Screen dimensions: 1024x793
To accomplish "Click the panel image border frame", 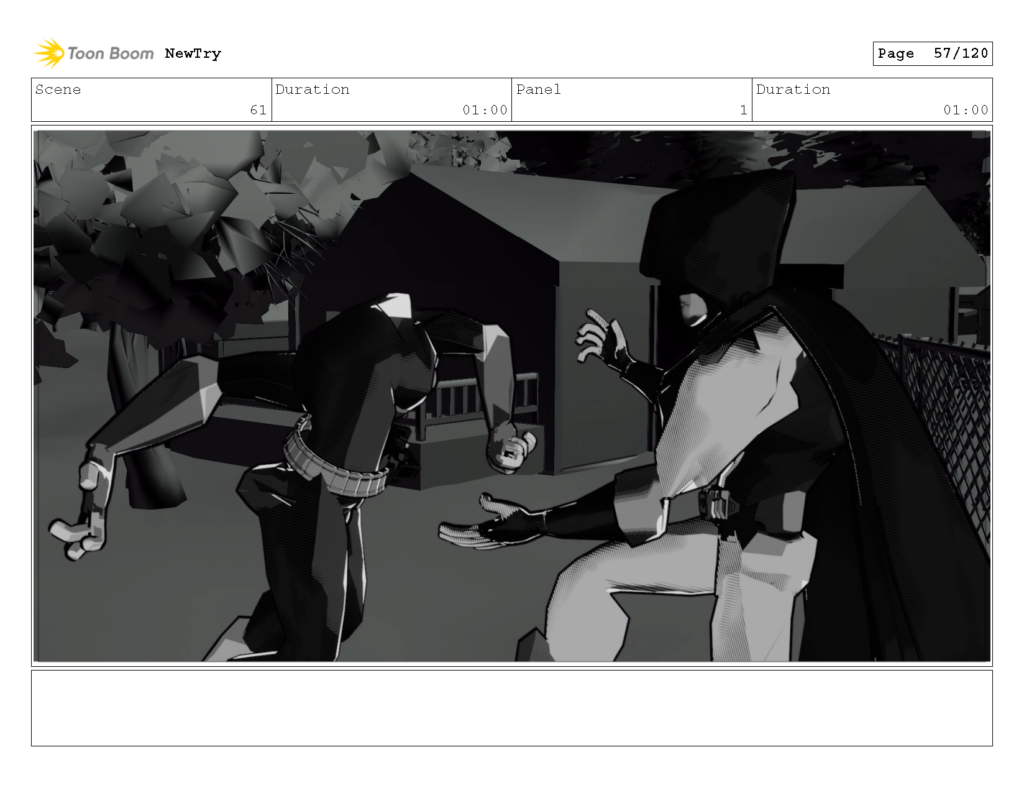I will 512,124.
